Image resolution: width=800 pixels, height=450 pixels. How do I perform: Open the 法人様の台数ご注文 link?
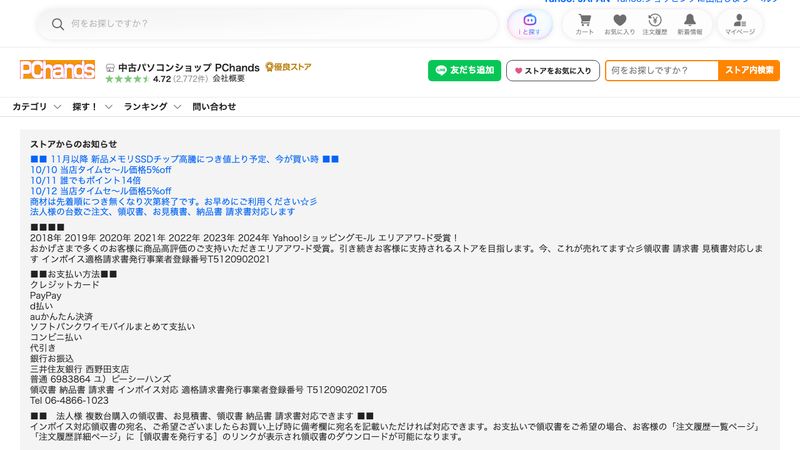coord(162,212)
